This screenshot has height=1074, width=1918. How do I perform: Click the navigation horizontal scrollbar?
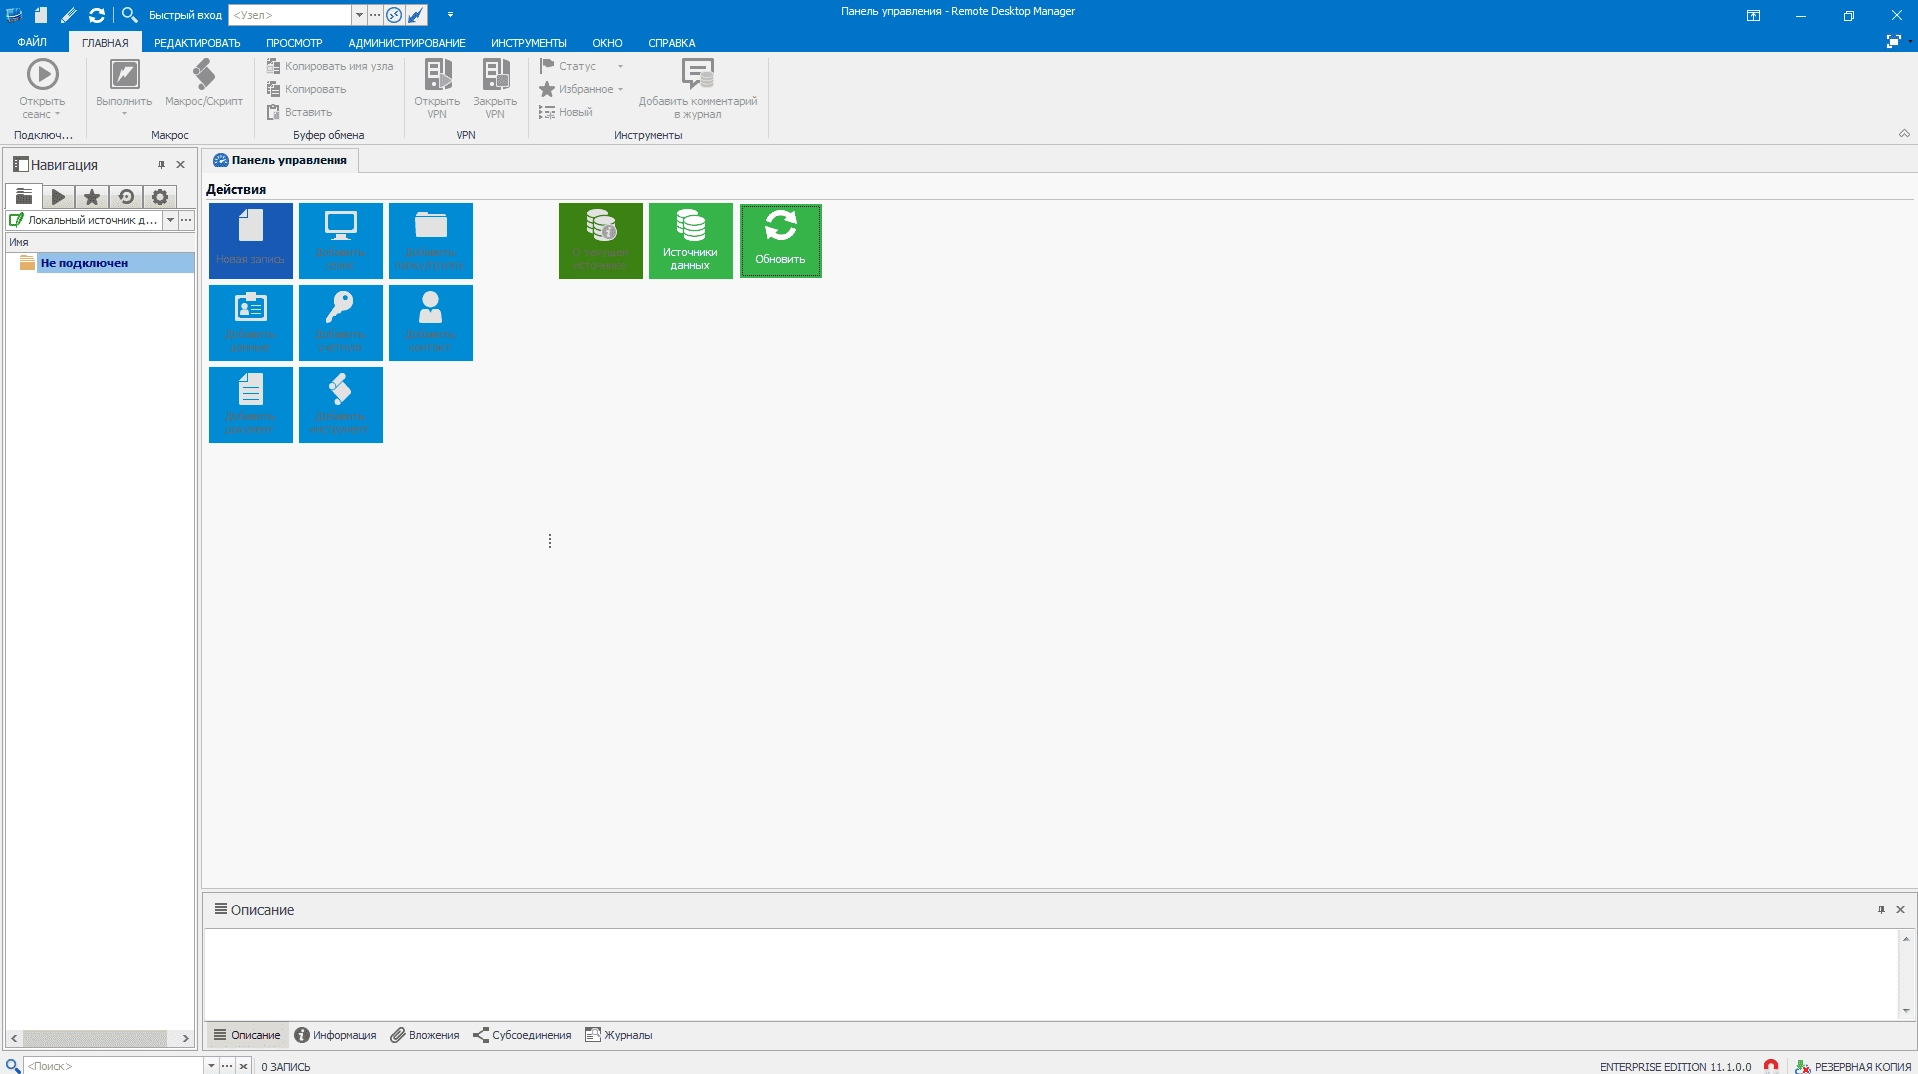[100, 1038]
